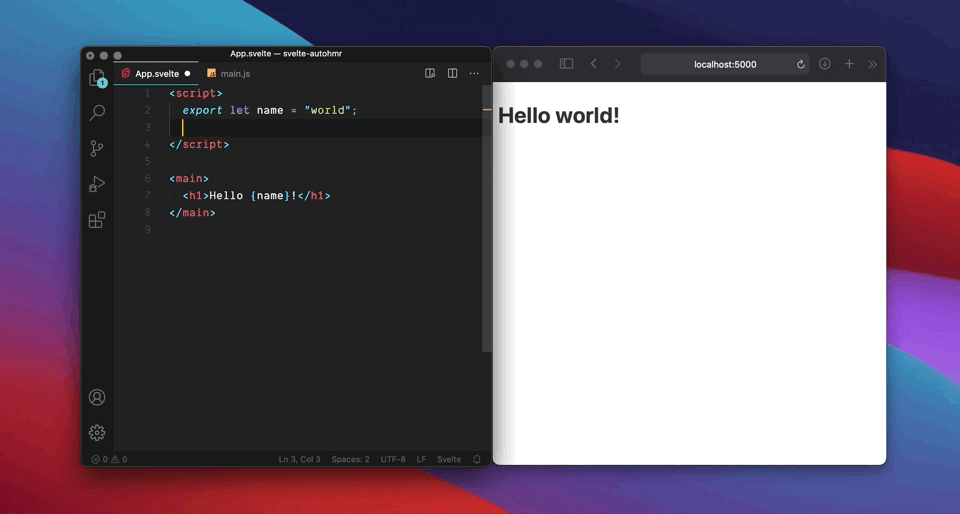This screenshot has width=960, height=514.
Task: Click the editor vertical scrollbar
Action: [x=487, y=218]
